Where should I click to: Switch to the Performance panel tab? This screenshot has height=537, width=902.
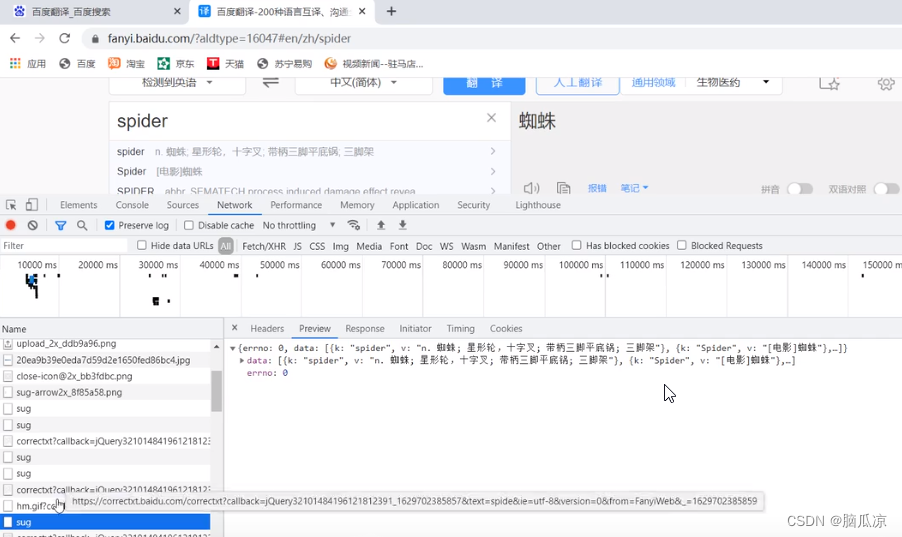(x=296, y=205)
